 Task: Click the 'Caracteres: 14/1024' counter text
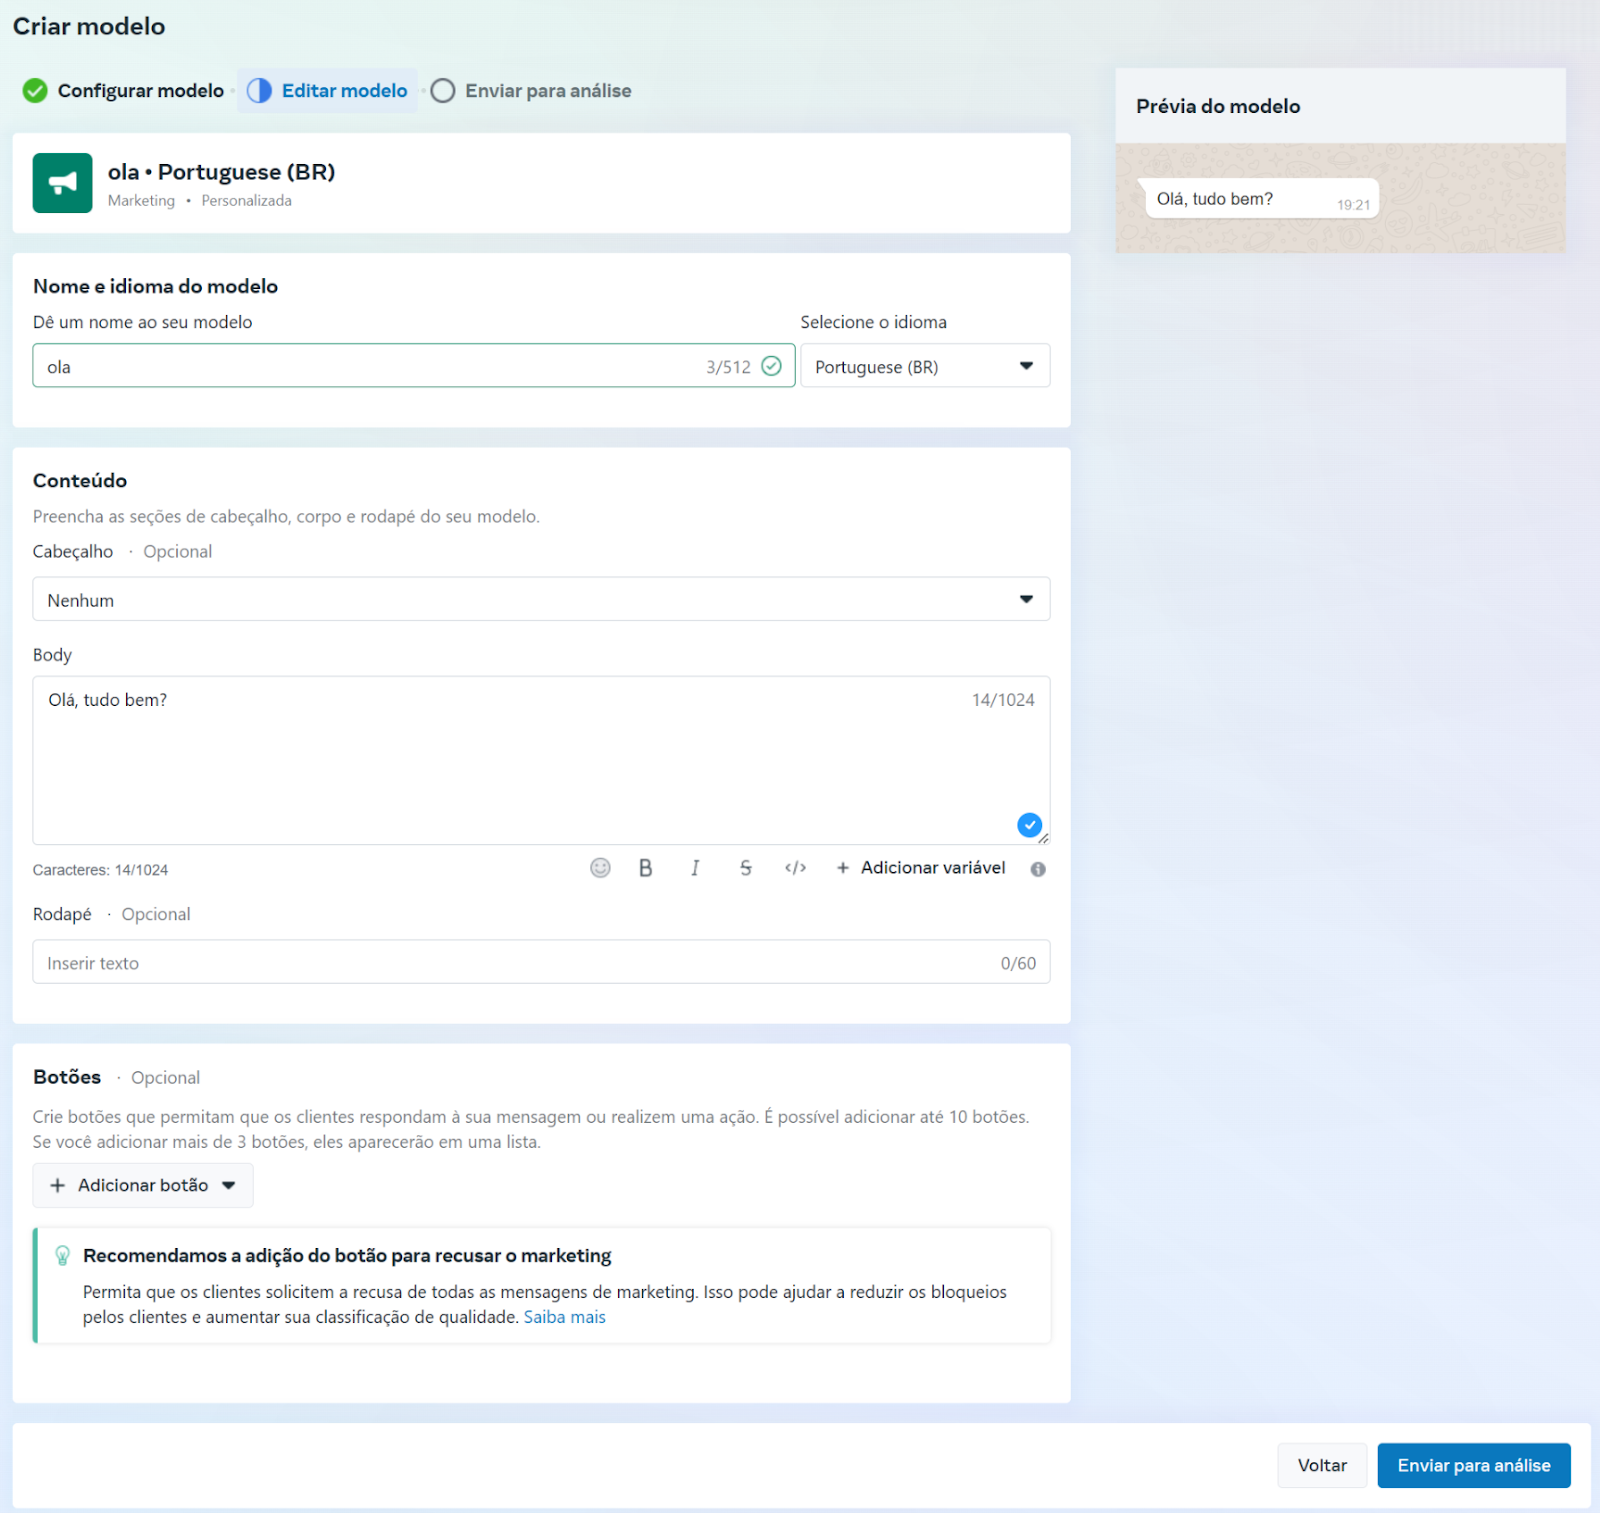[x=100, y=870]
